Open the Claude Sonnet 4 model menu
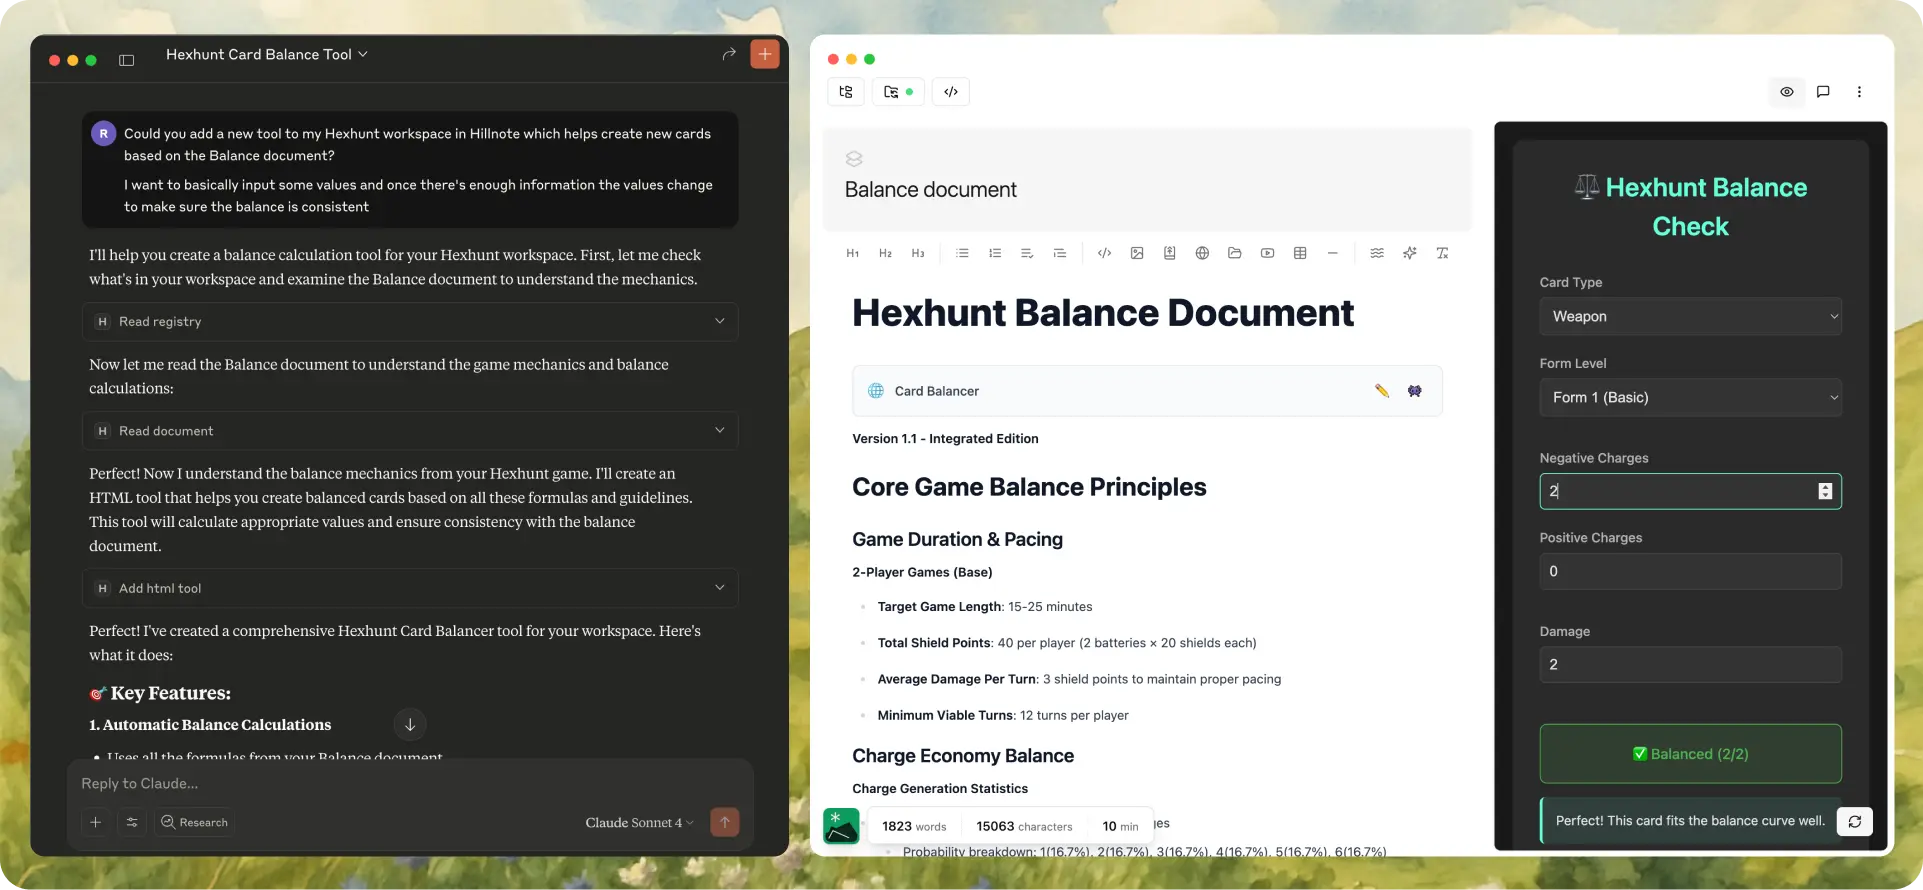Screen dimensions: 1923x890 click(x=639, y=823)
